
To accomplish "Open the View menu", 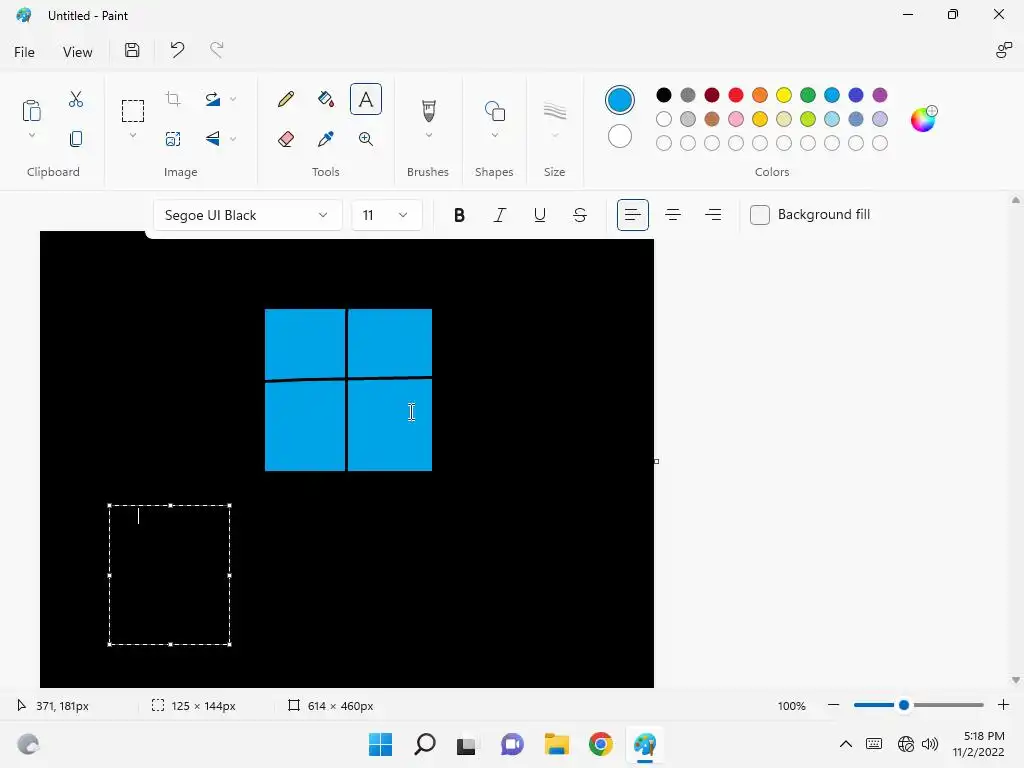I will click(77, 52).
